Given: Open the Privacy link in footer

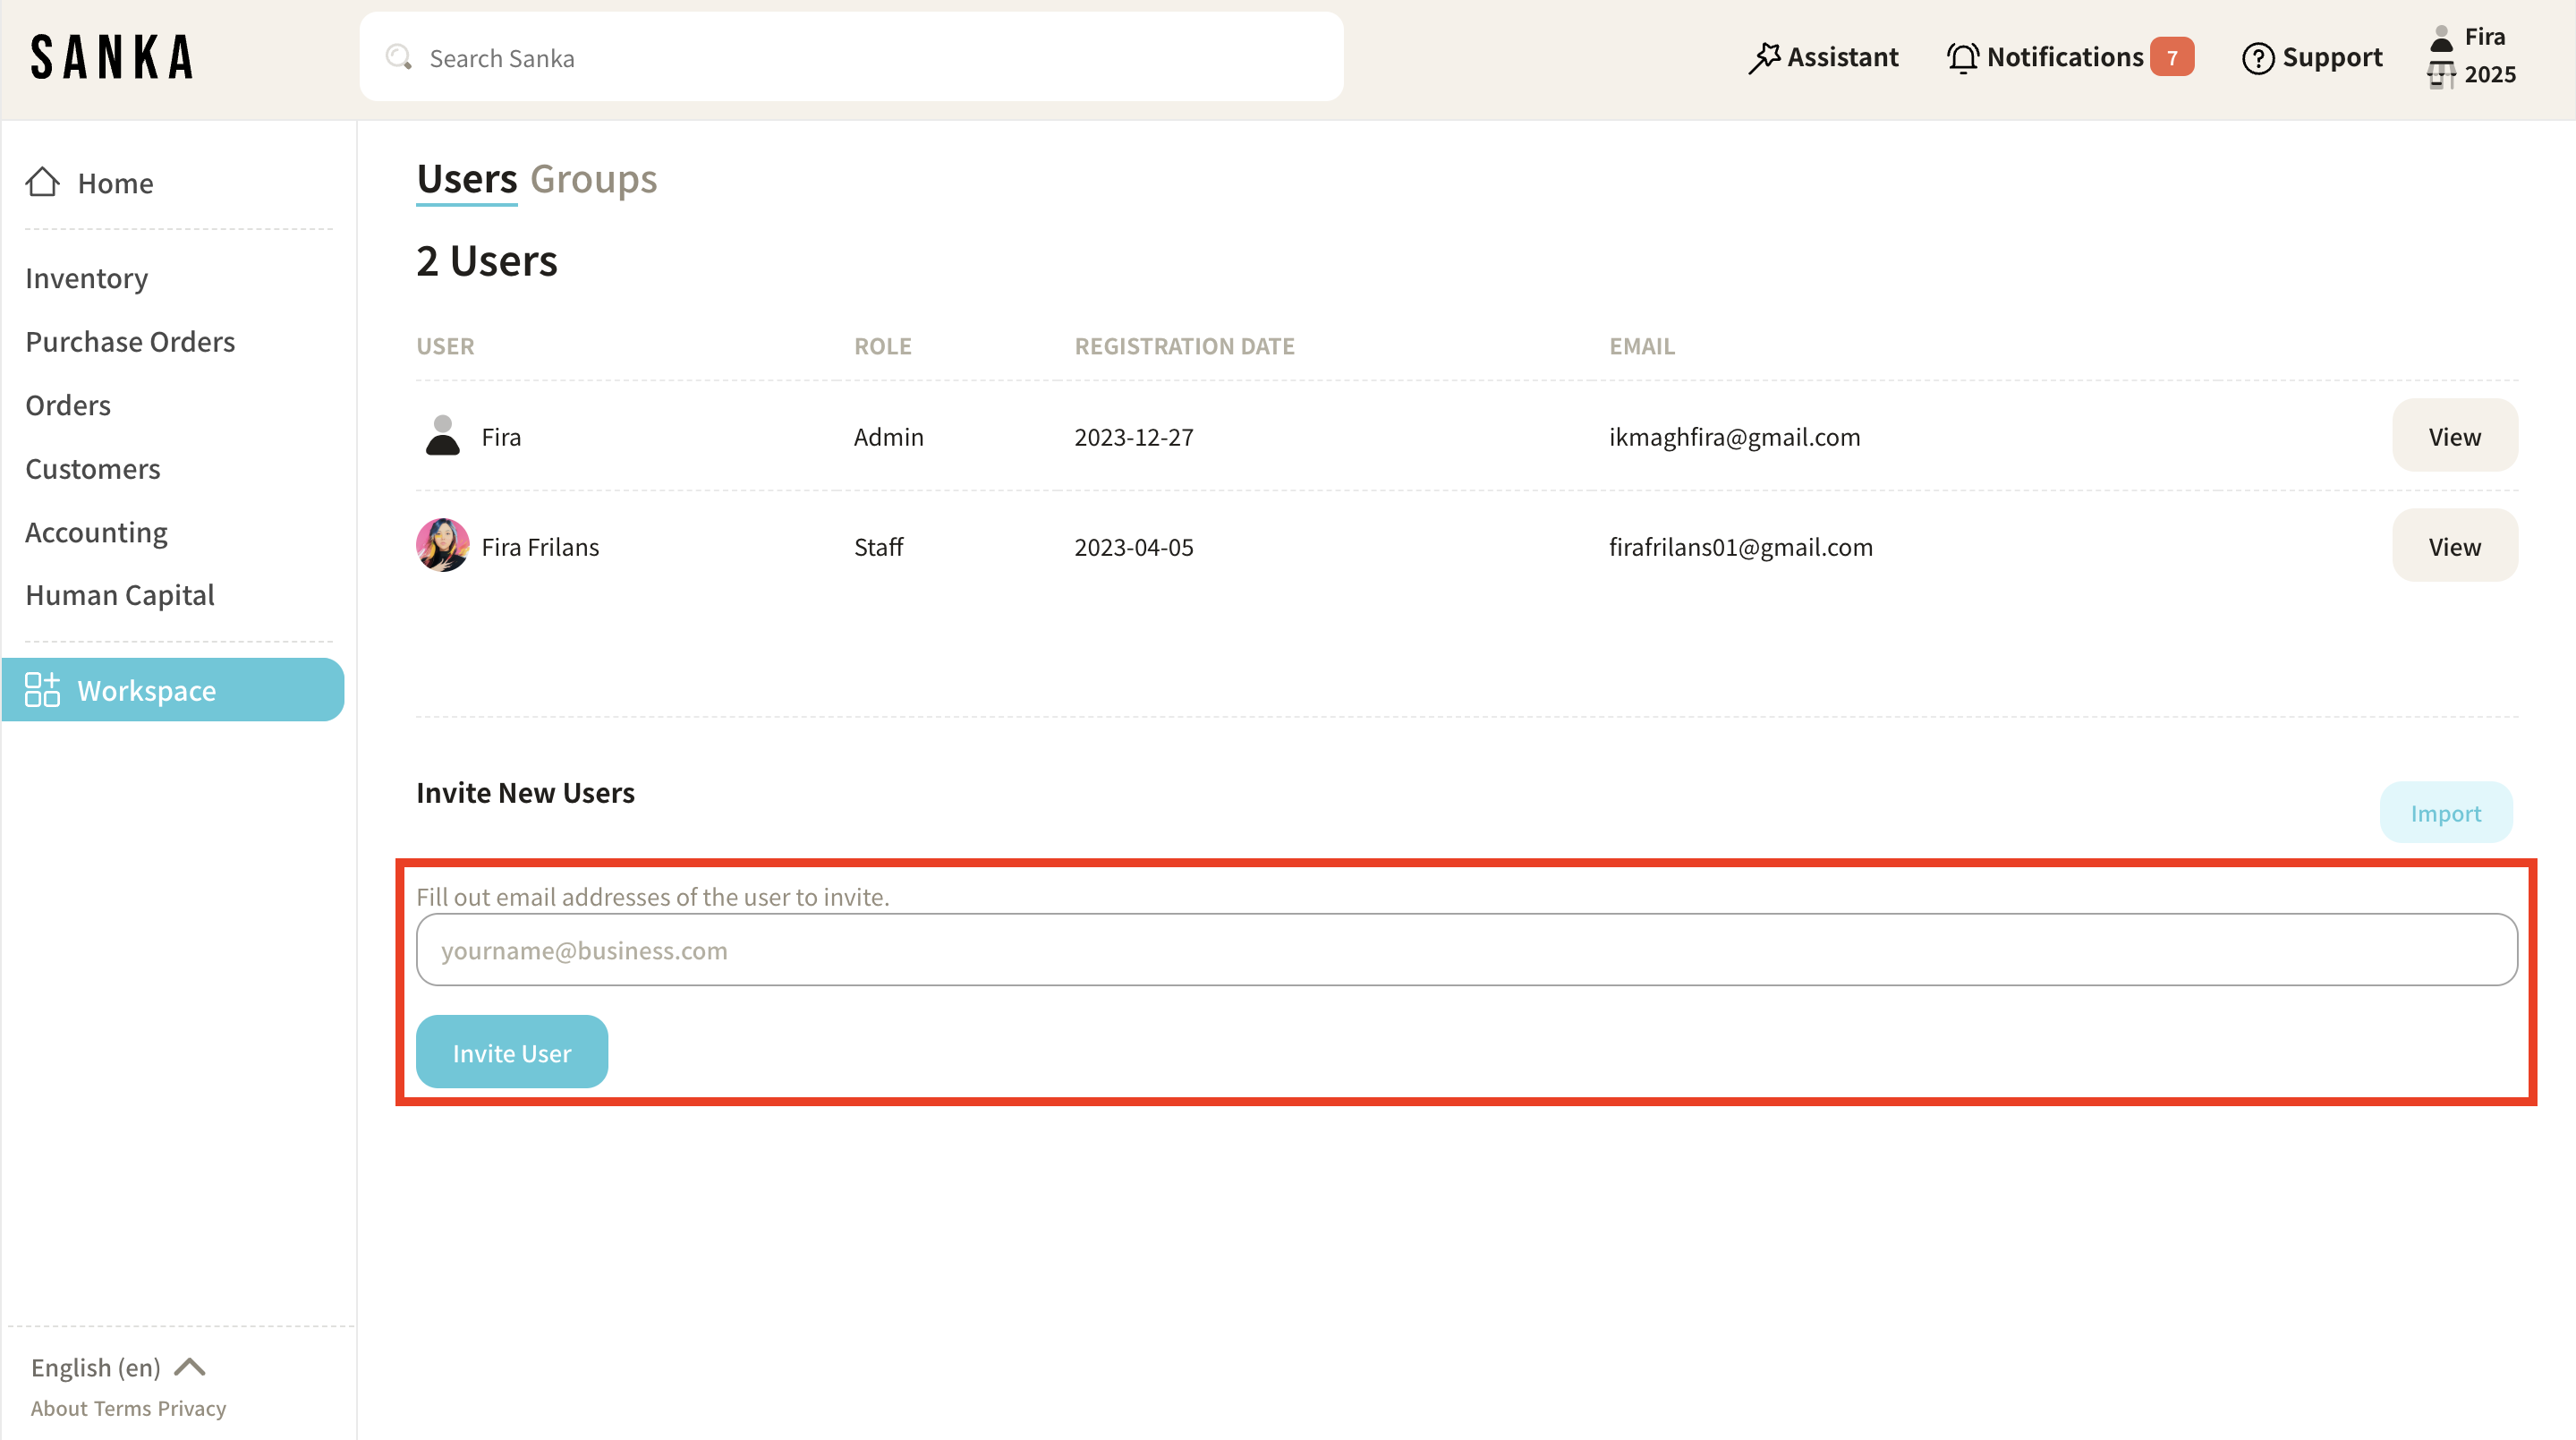Looking at the screenshot, I should click(191, 1408).
